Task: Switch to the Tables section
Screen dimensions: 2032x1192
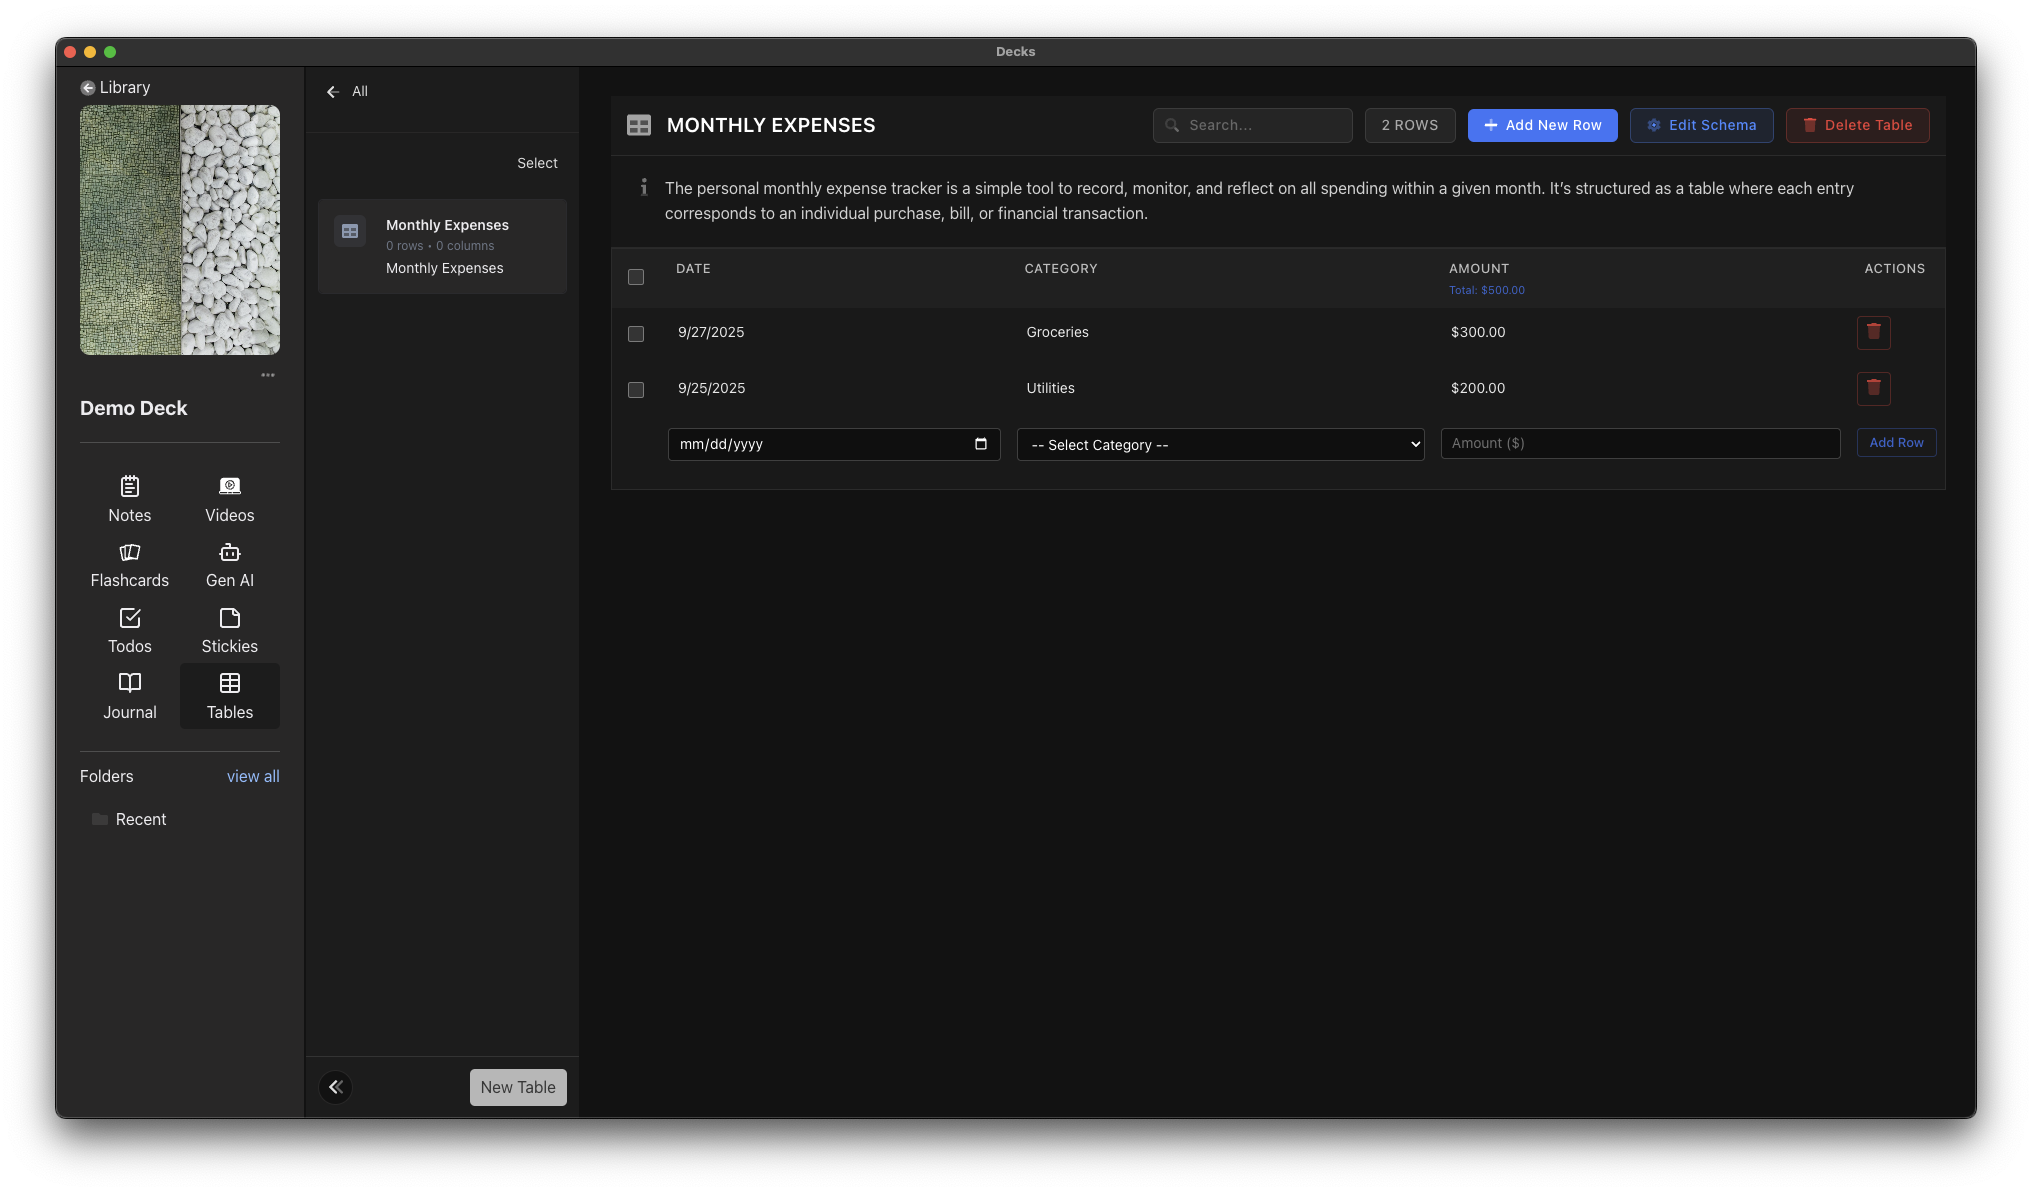Action: tap(229, 696)
